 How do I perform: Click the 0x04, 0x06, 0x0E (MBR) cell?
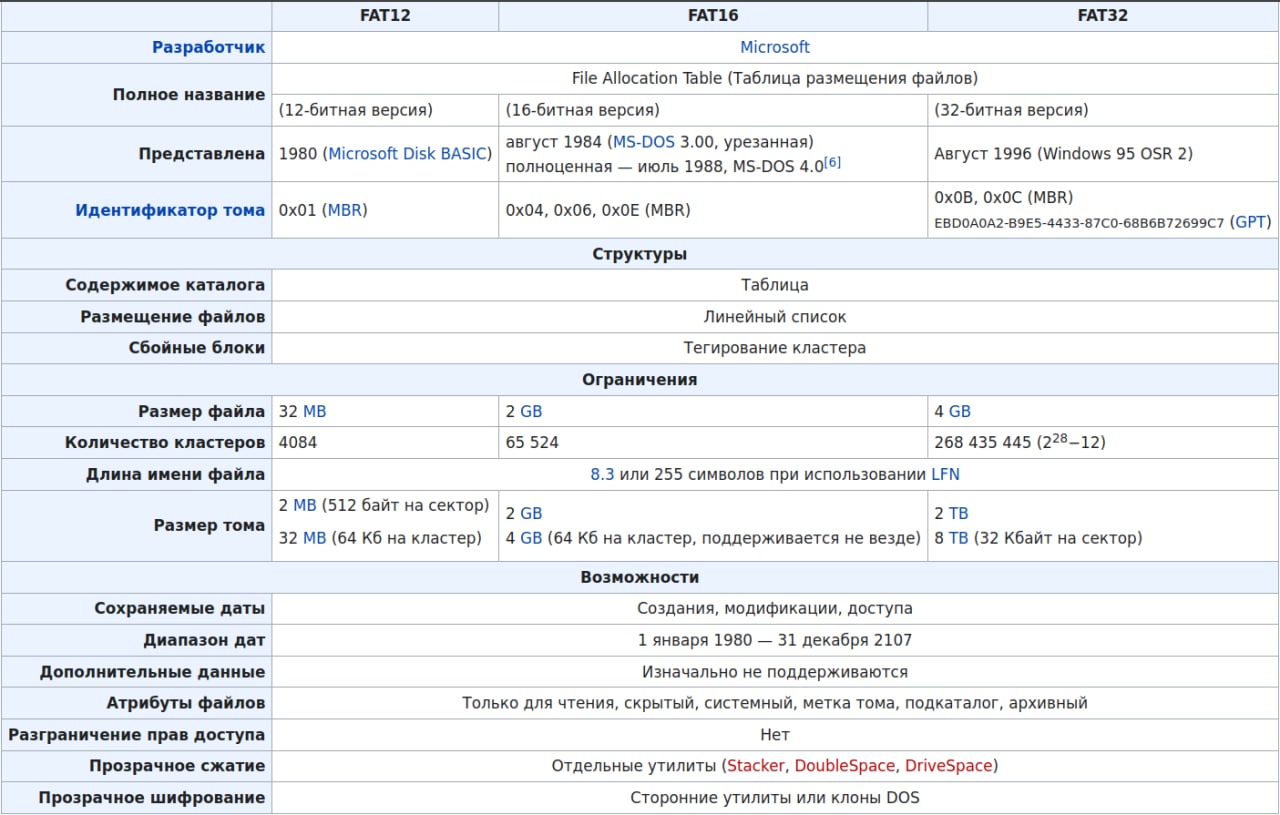click(x=713, y=210)
